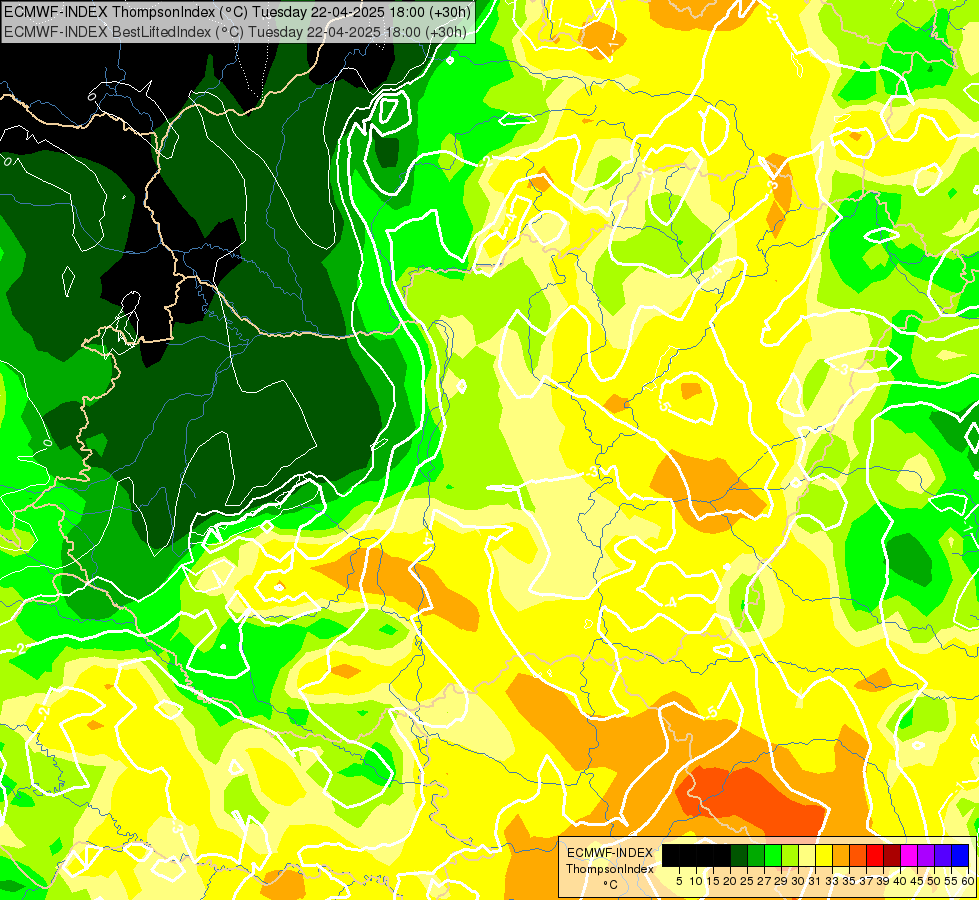The width and height of the screenshot is (979, 900).
Task: Pick the purple 45-50 legend swatch
Action: coord(926,855)
